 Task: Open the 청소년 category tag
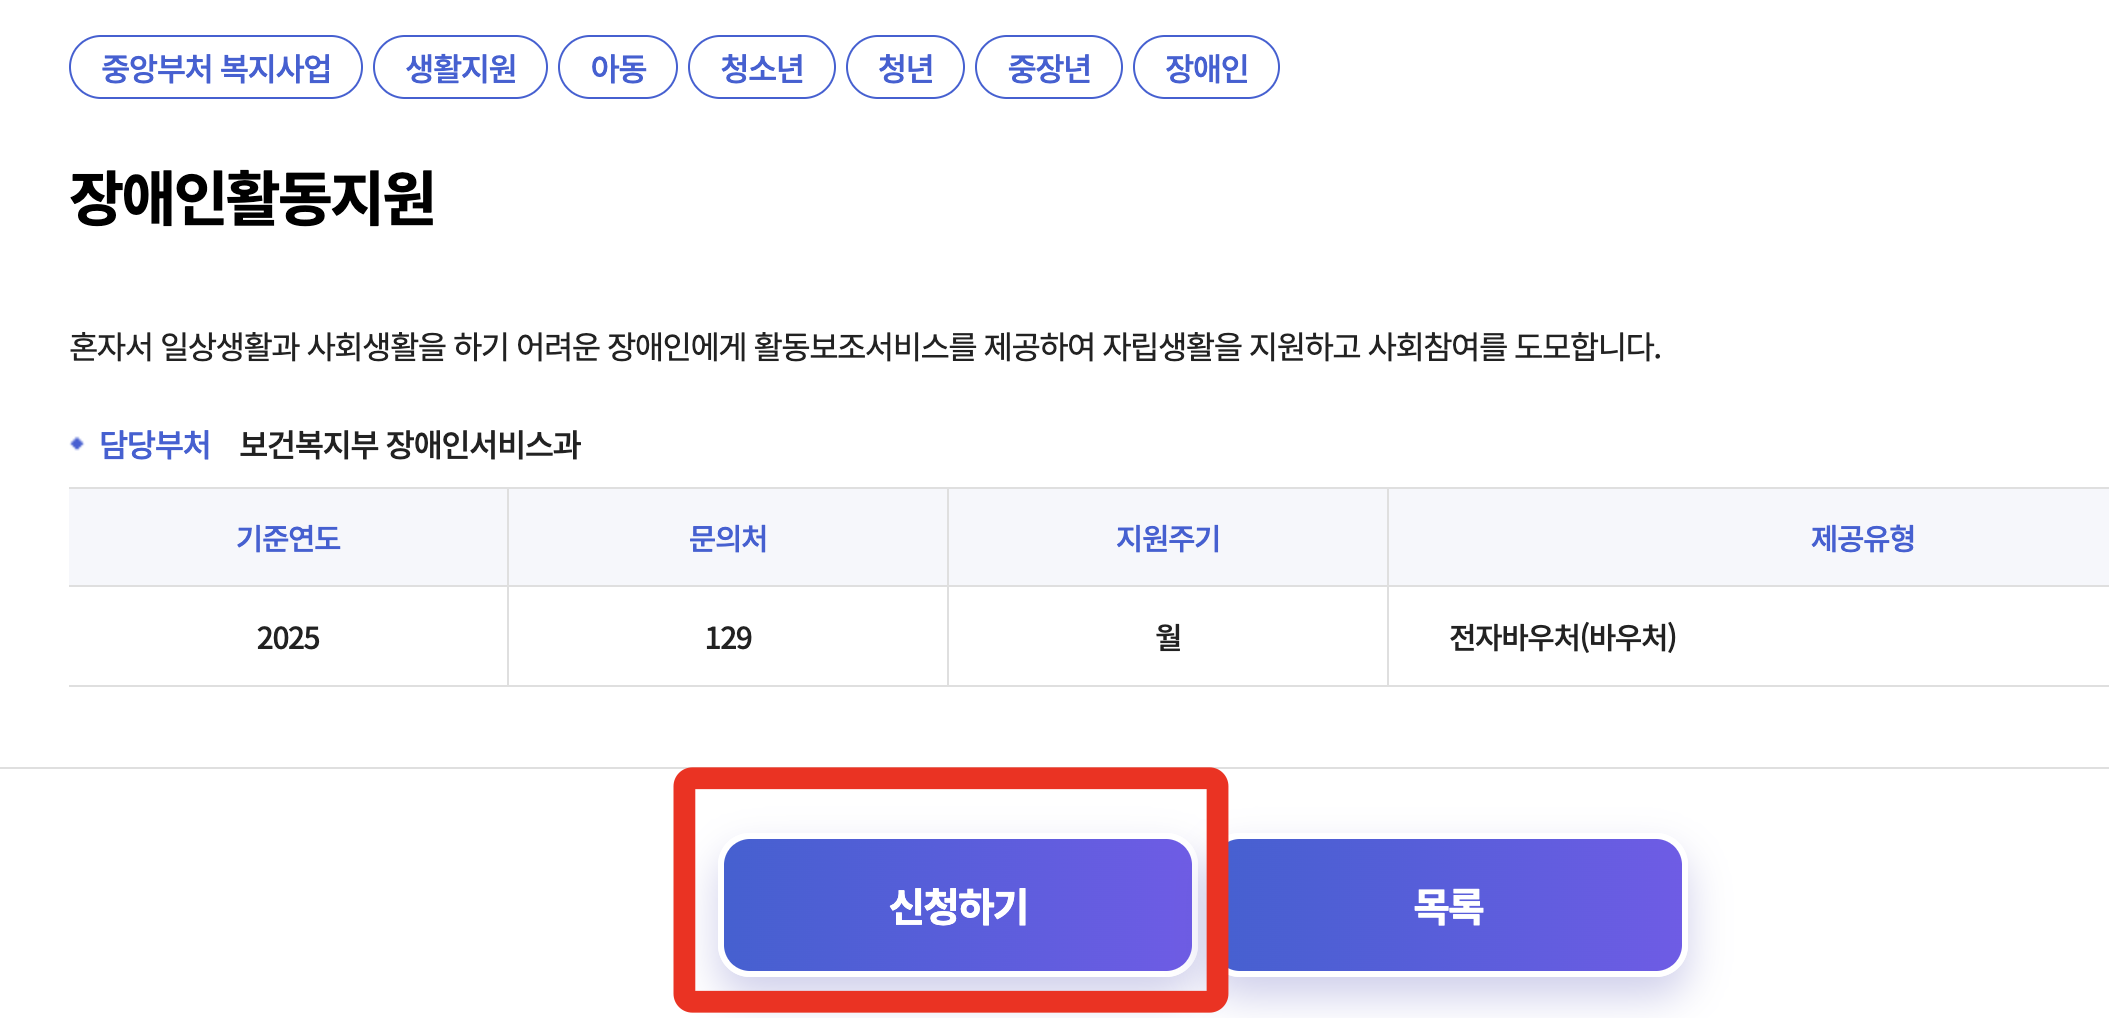point(761,66)
